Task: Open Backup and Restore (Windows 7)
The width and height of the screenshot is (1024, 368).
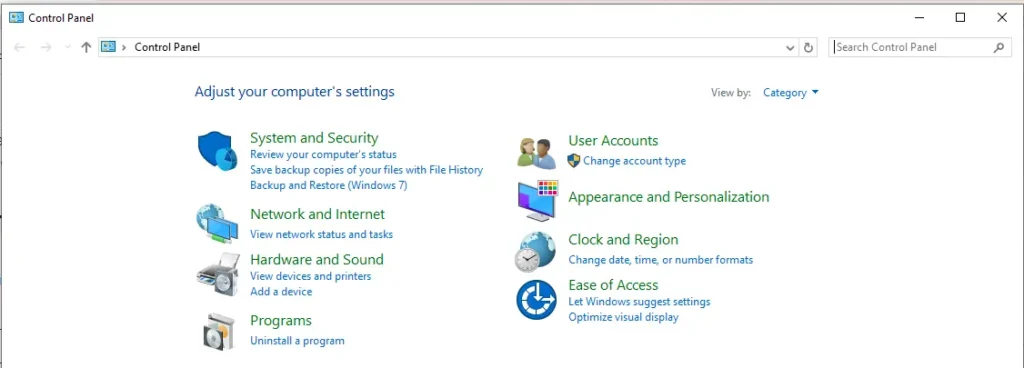Action: [x=328, y=185]
